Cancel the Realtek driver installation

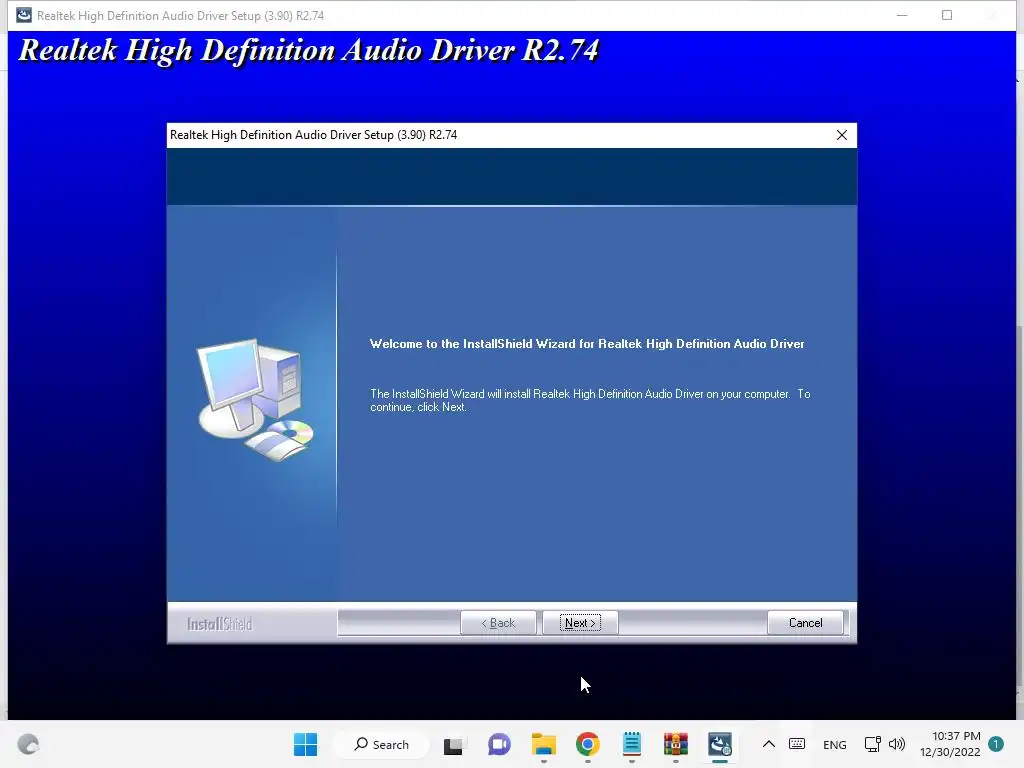pos(805,622)
